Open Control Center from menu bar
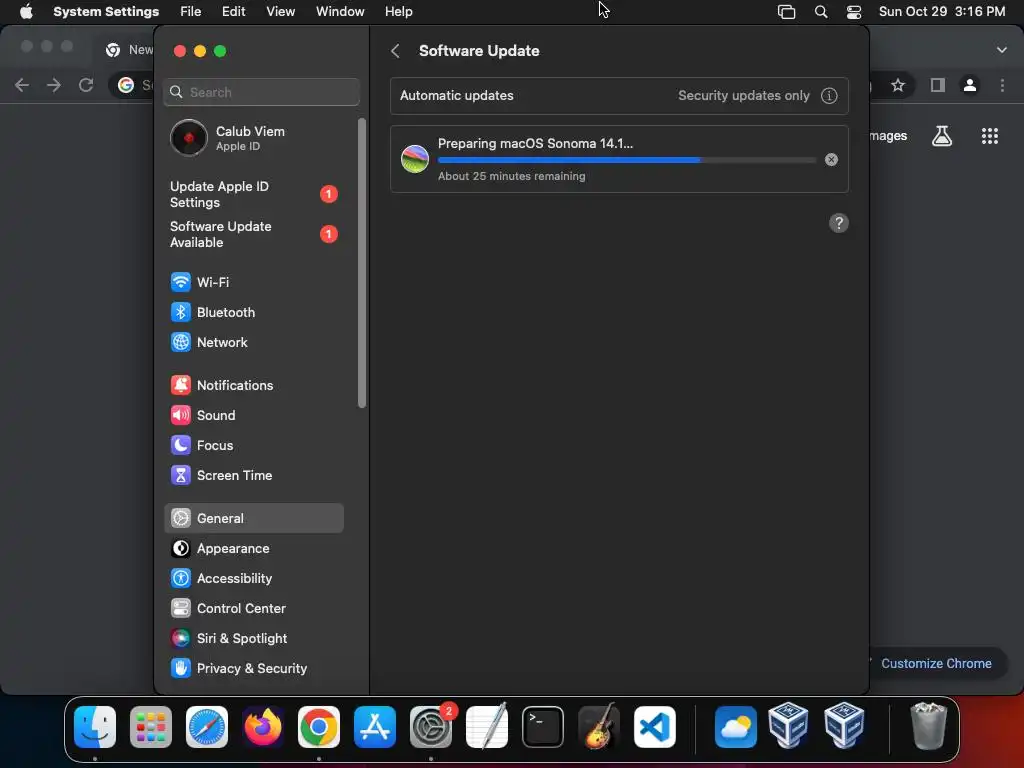1024x768 pixels. (x=854, y=12)
